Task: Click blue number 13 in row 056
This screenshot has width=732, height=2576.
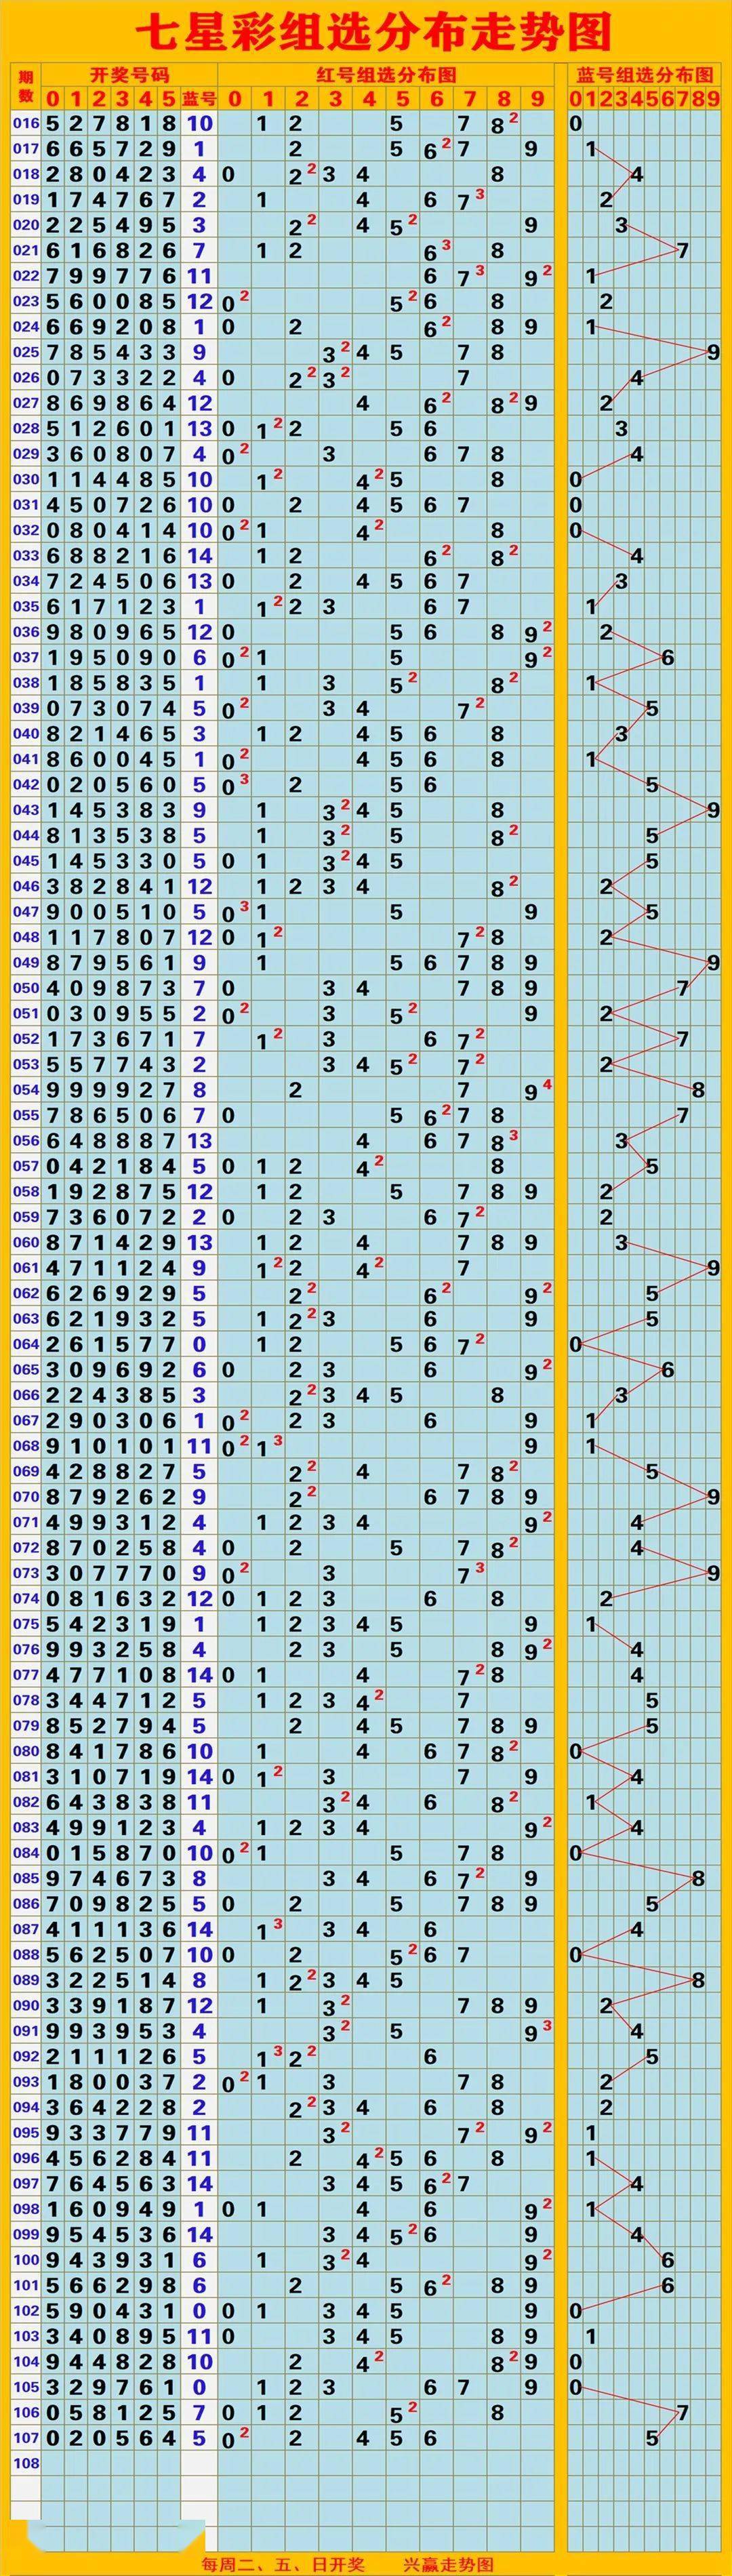Action: [199, 1141]
